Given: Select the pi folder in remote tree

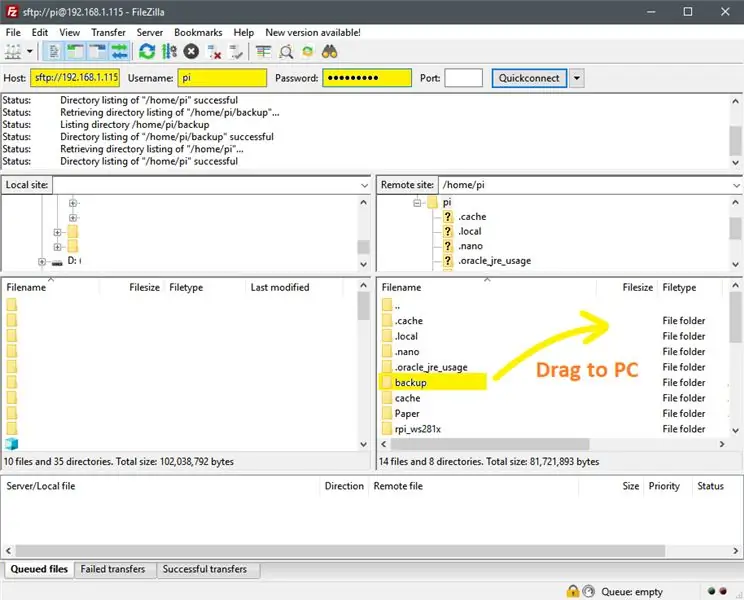Looking at the screenshot, I should tap(446, 203).
